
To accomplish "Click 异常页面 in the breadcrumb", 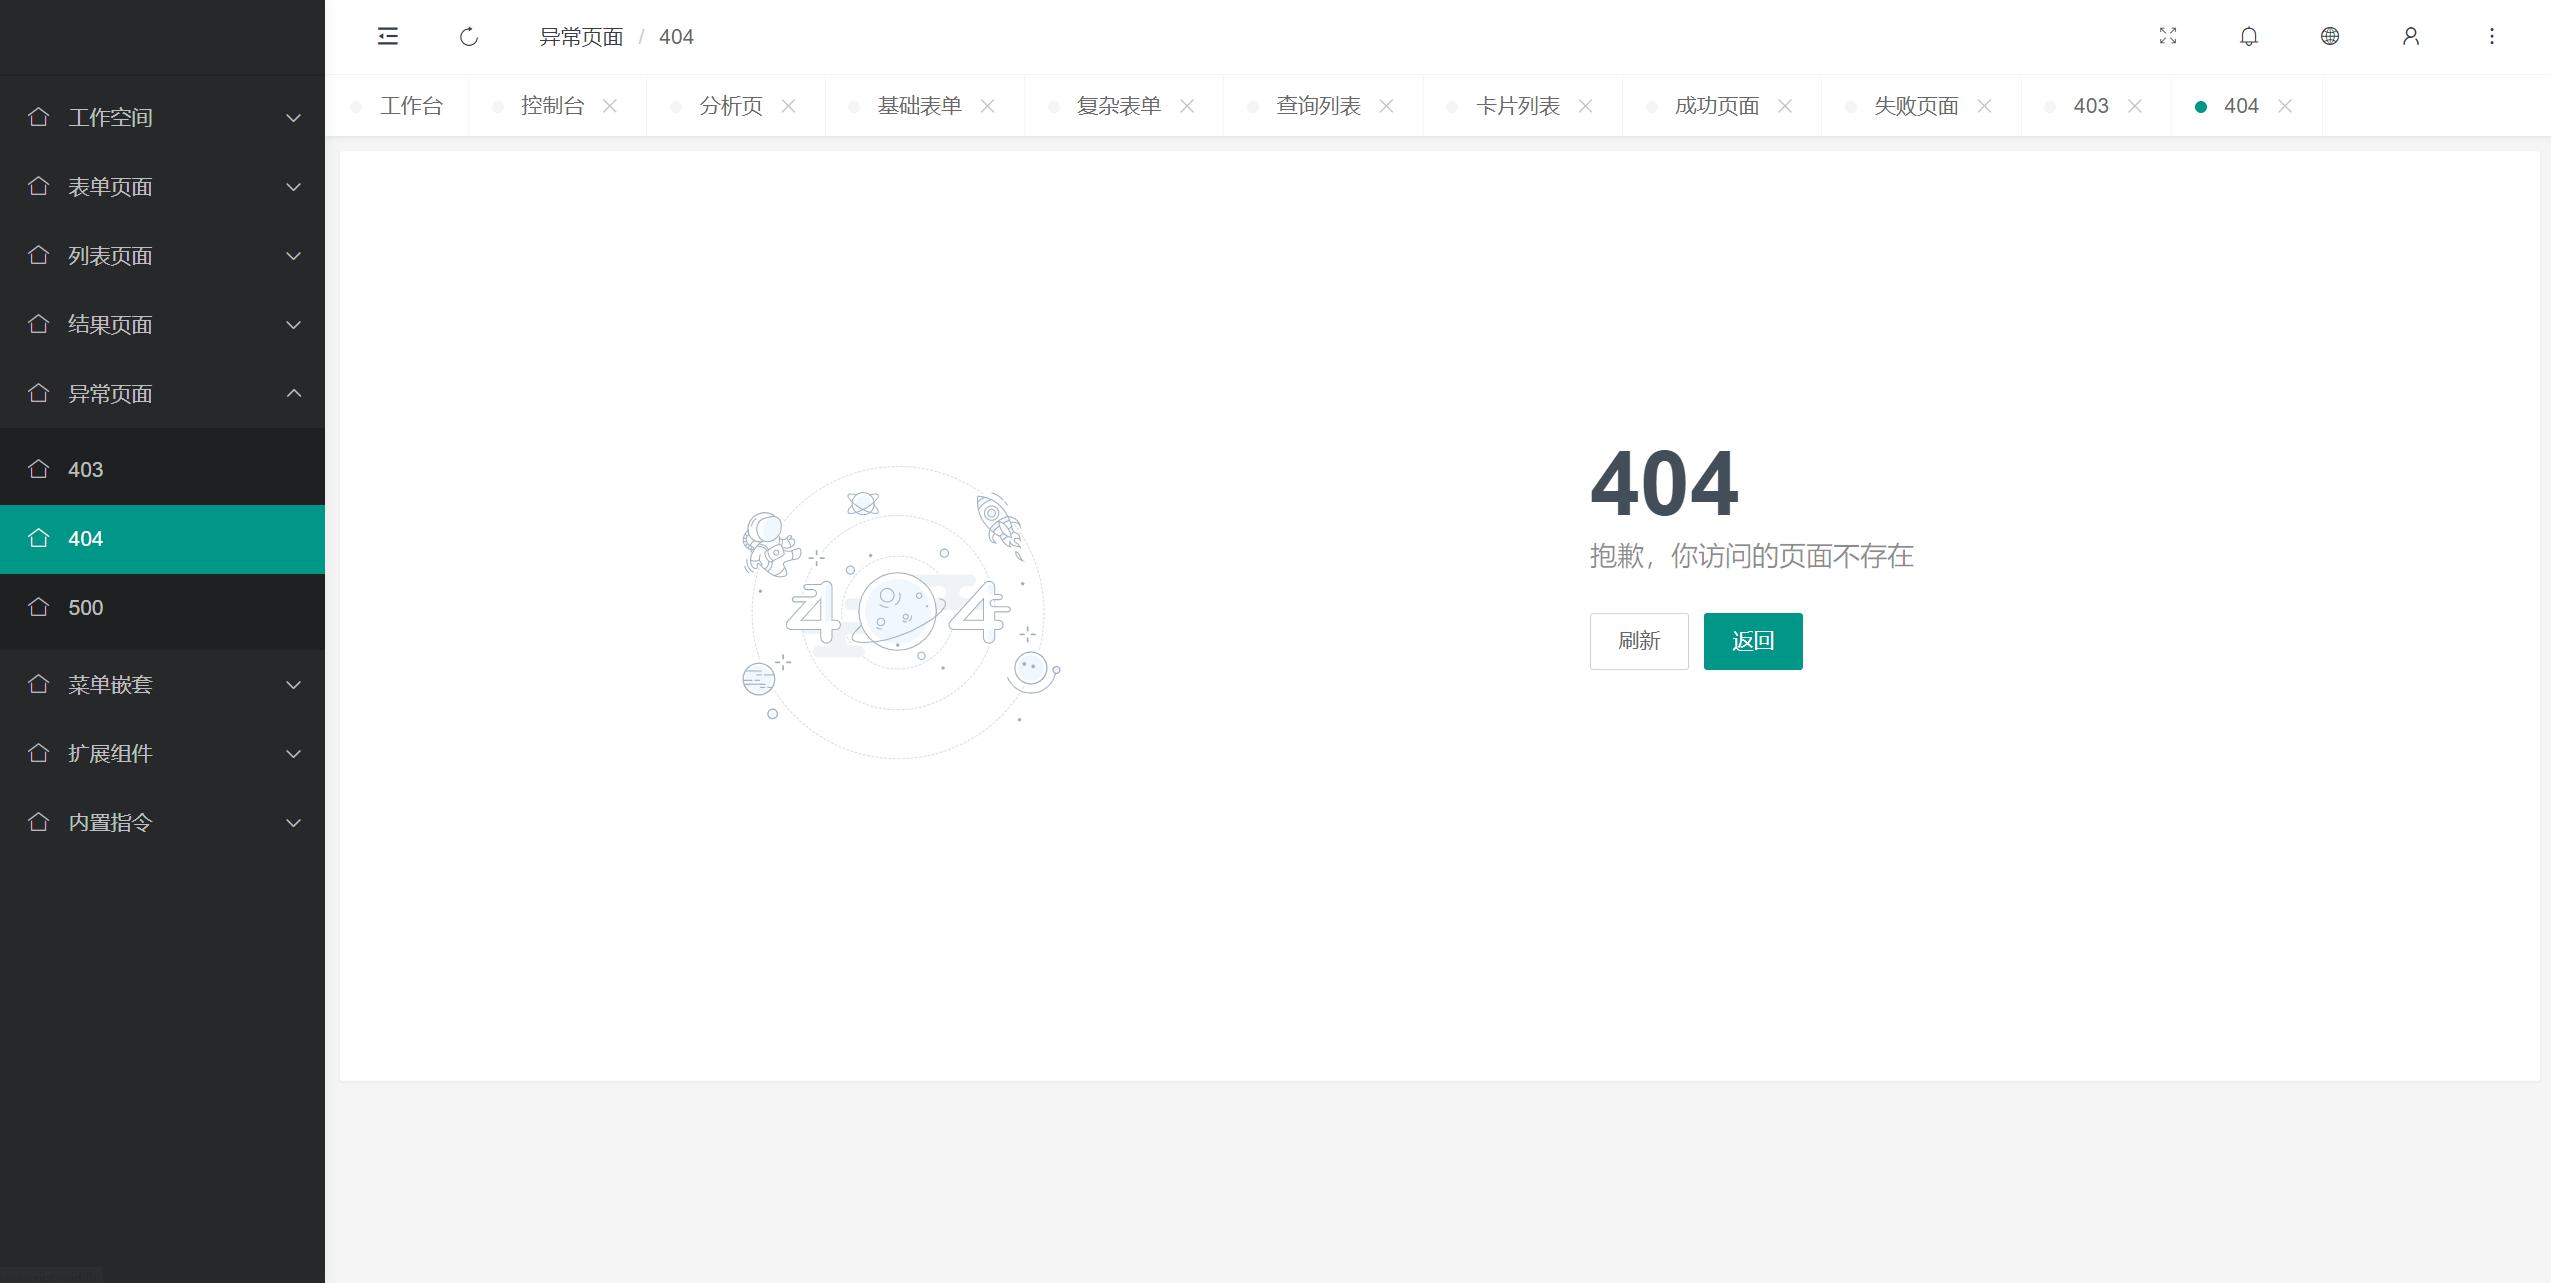I will [581, 37].
